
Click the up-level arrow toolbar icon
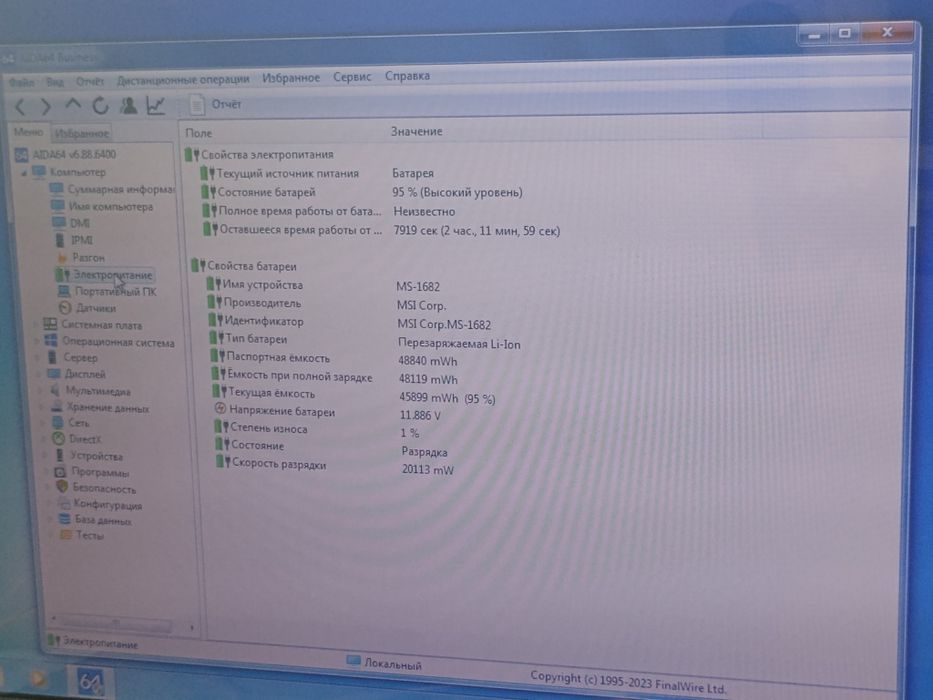(x=73, y=105)
